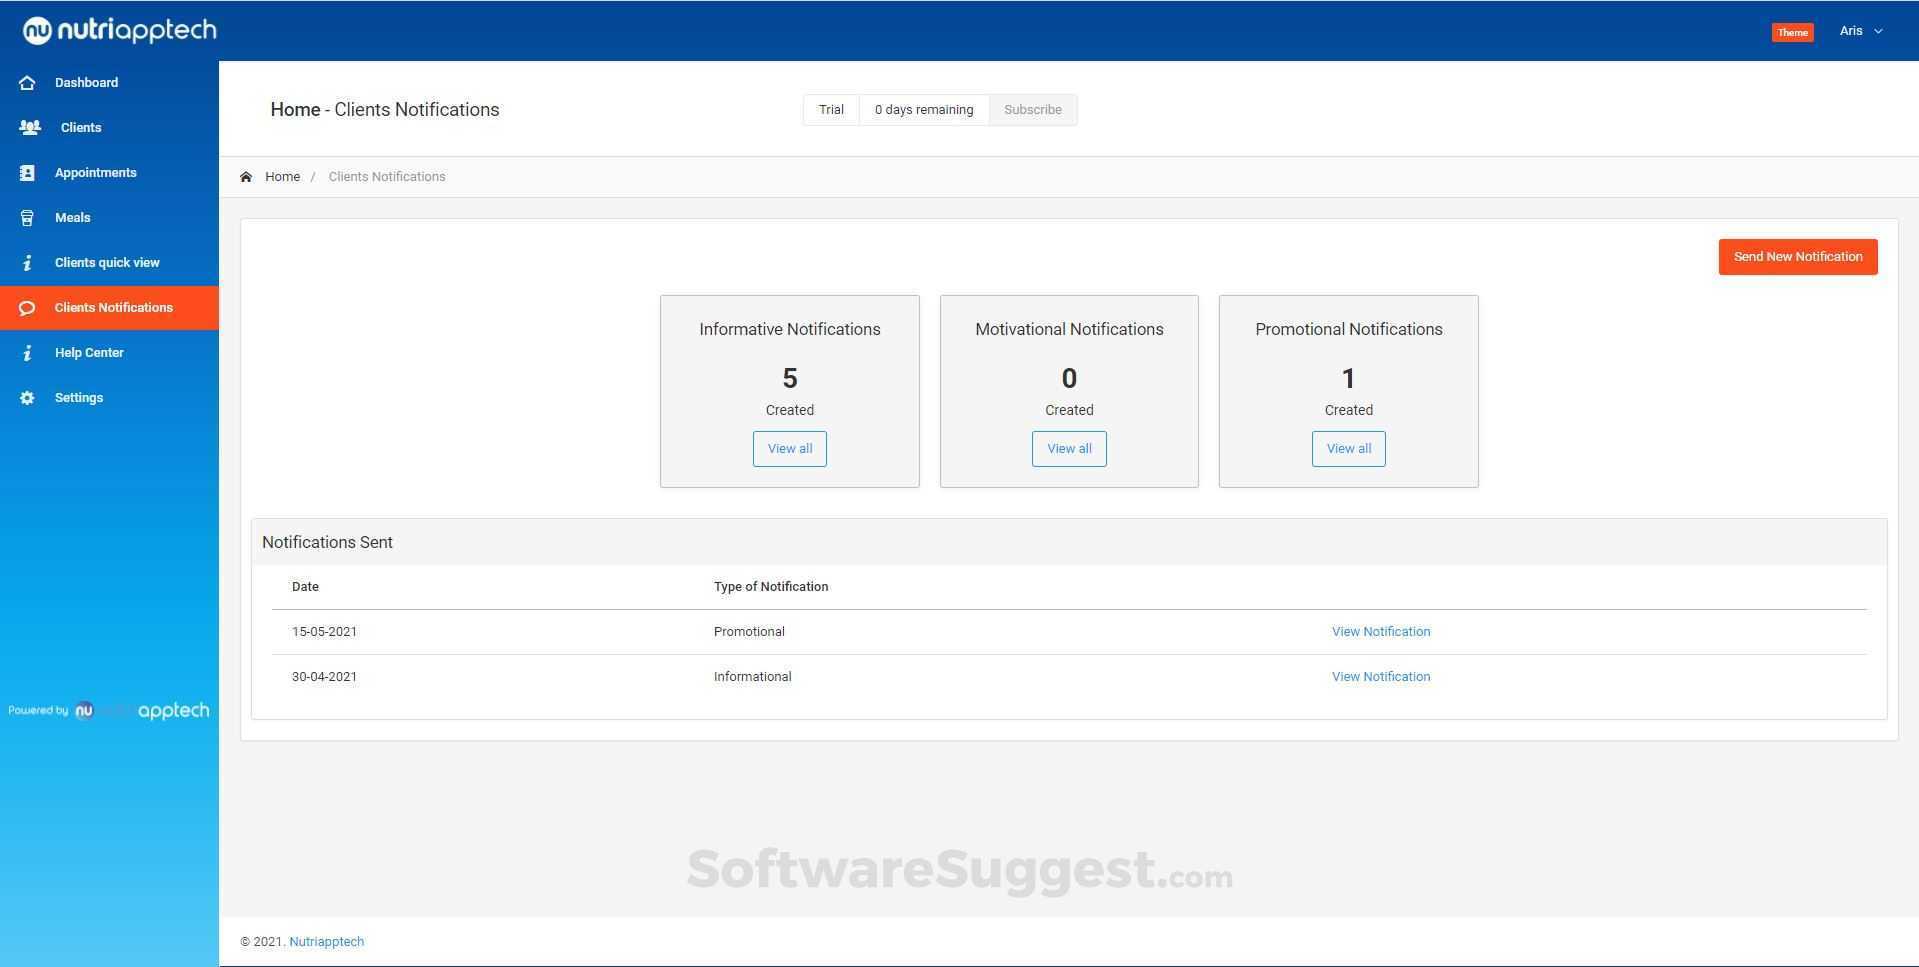Click the home icon in the breadcrumb
1919x967 pixels.
point(246,176)
